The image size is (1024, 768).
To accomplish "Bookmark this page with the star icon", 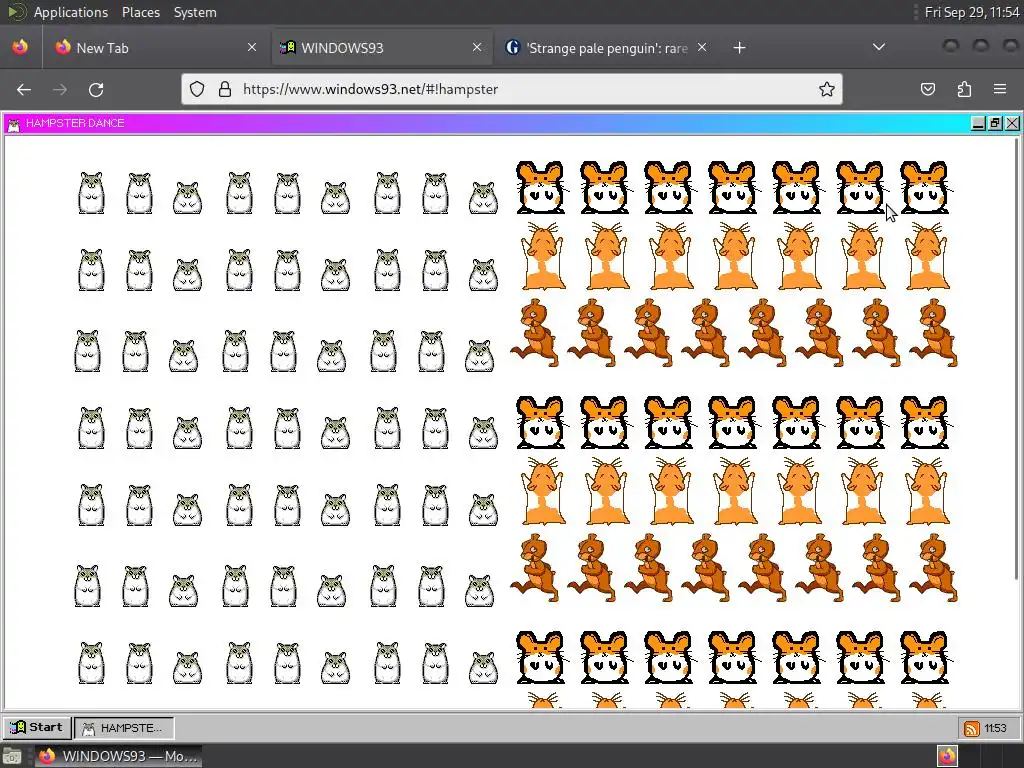I will [826, 89].
